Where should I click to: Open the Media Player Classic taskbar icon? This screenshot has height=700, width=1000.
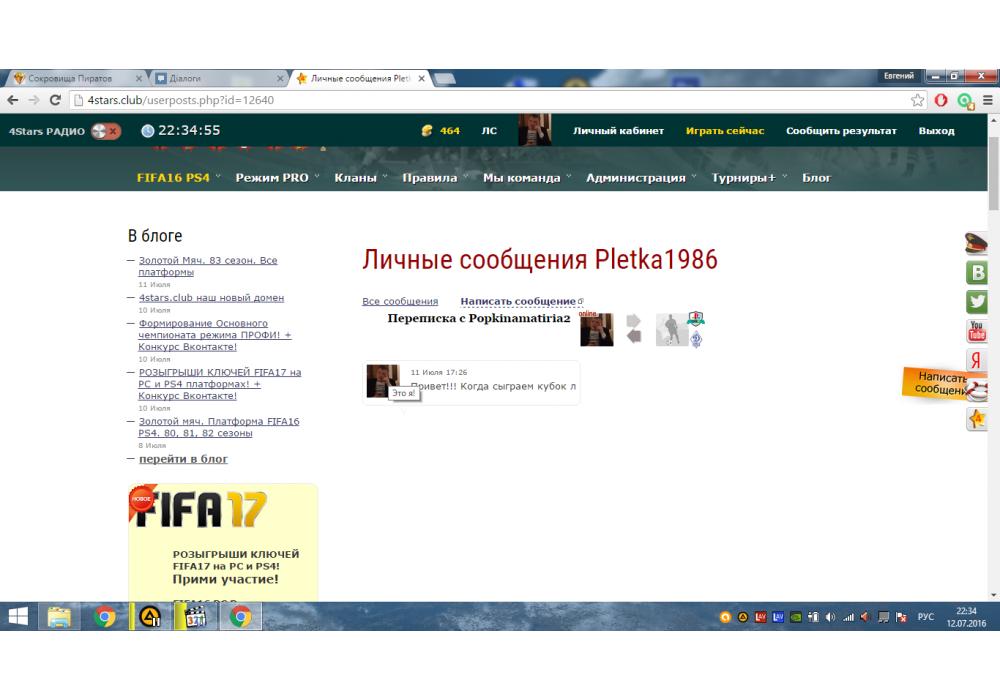tap(196, 617)
